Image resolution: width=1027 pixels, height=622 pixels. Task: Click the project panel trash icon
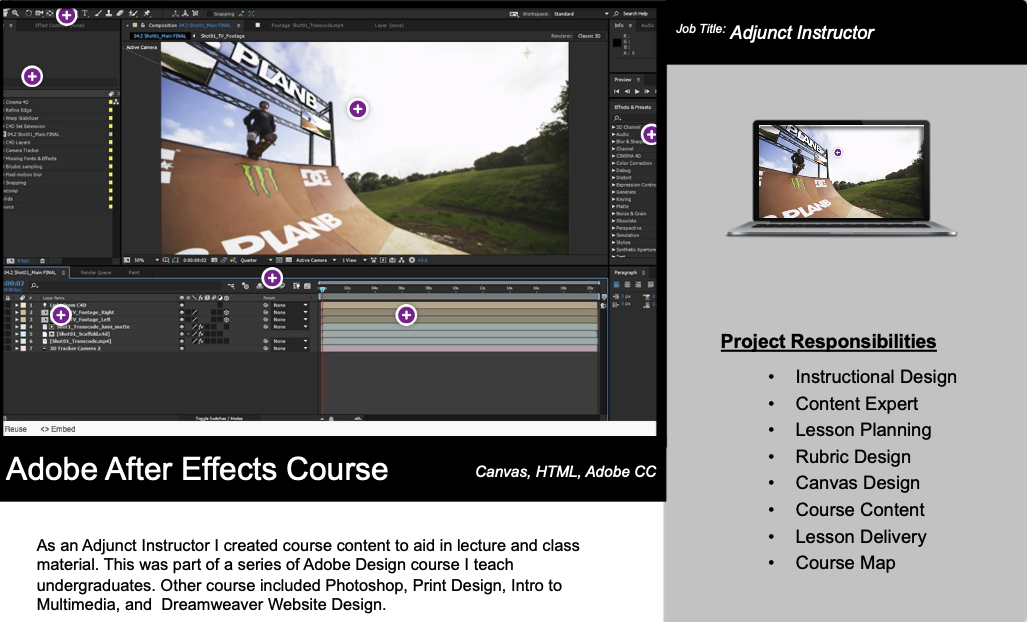click(42, 261)
